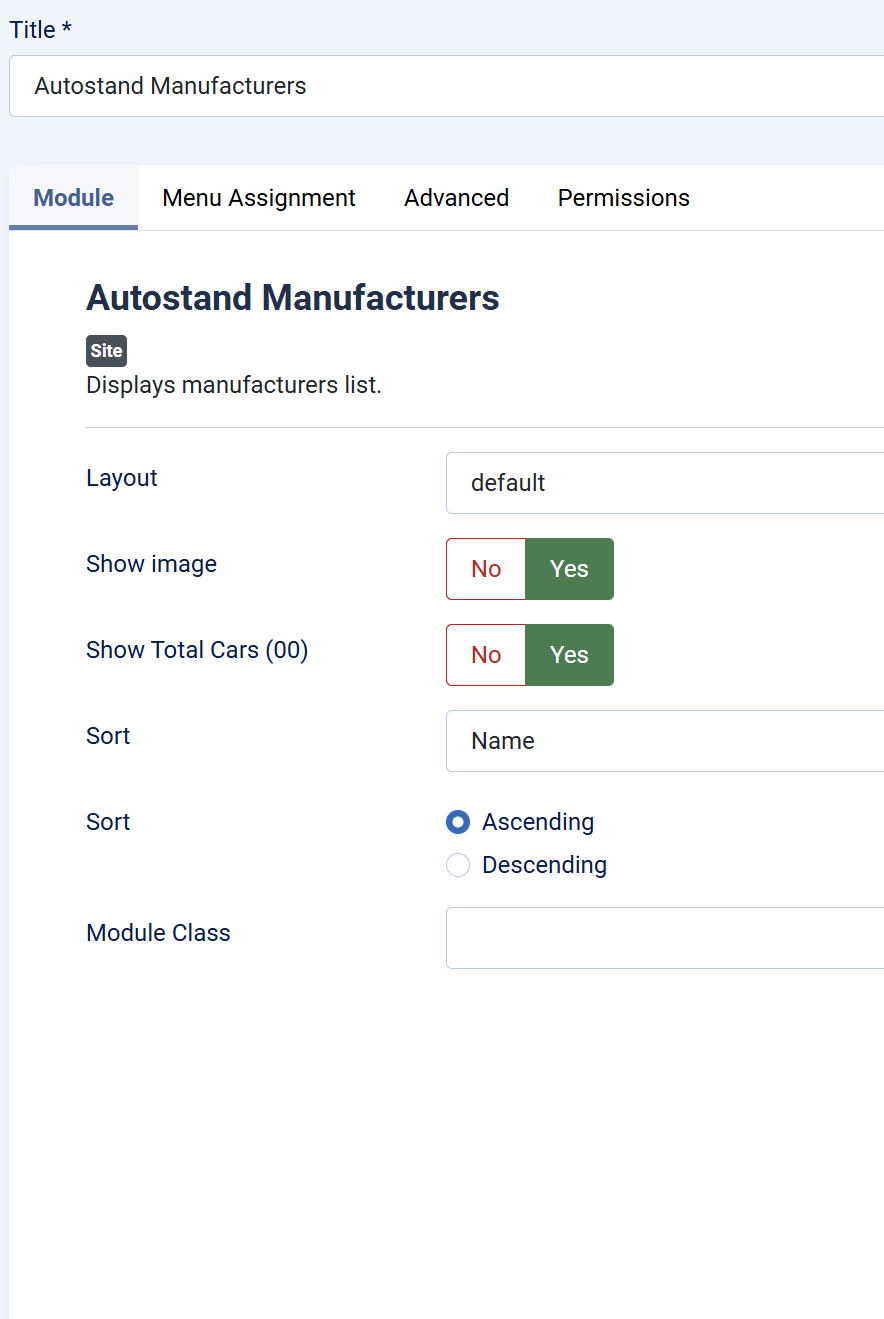Click into the Title input field
The width and height of the screenshot is (884, 1319).
point(447,86)
